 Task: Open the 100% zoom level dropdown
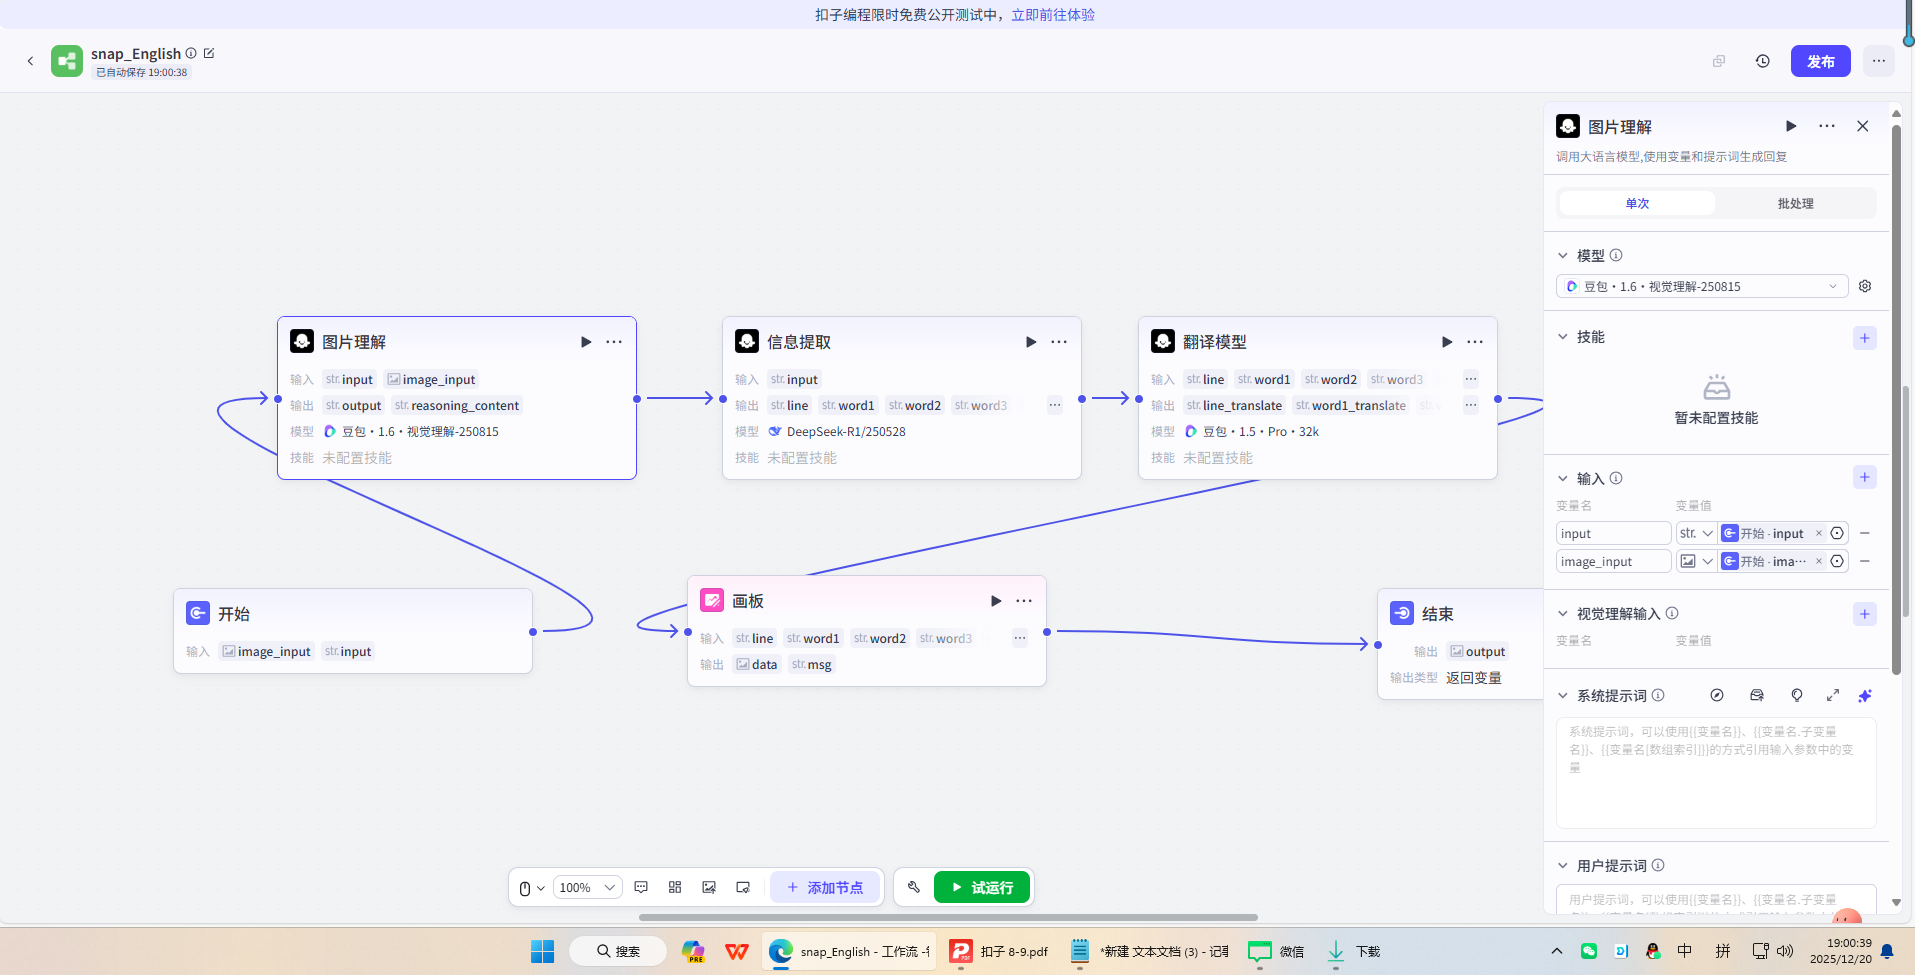pyautogui.click(x=588, y=887)
